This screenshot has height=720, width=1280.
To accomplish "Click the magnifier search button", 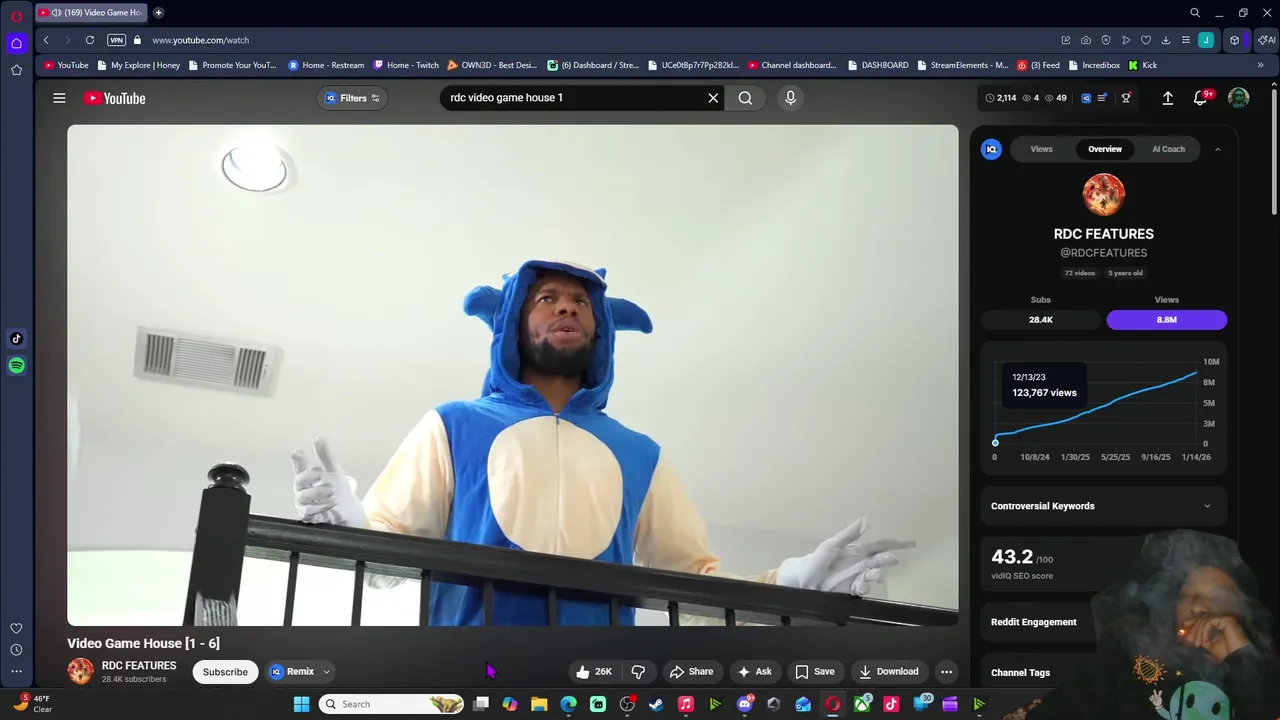I will coord(745,98).
